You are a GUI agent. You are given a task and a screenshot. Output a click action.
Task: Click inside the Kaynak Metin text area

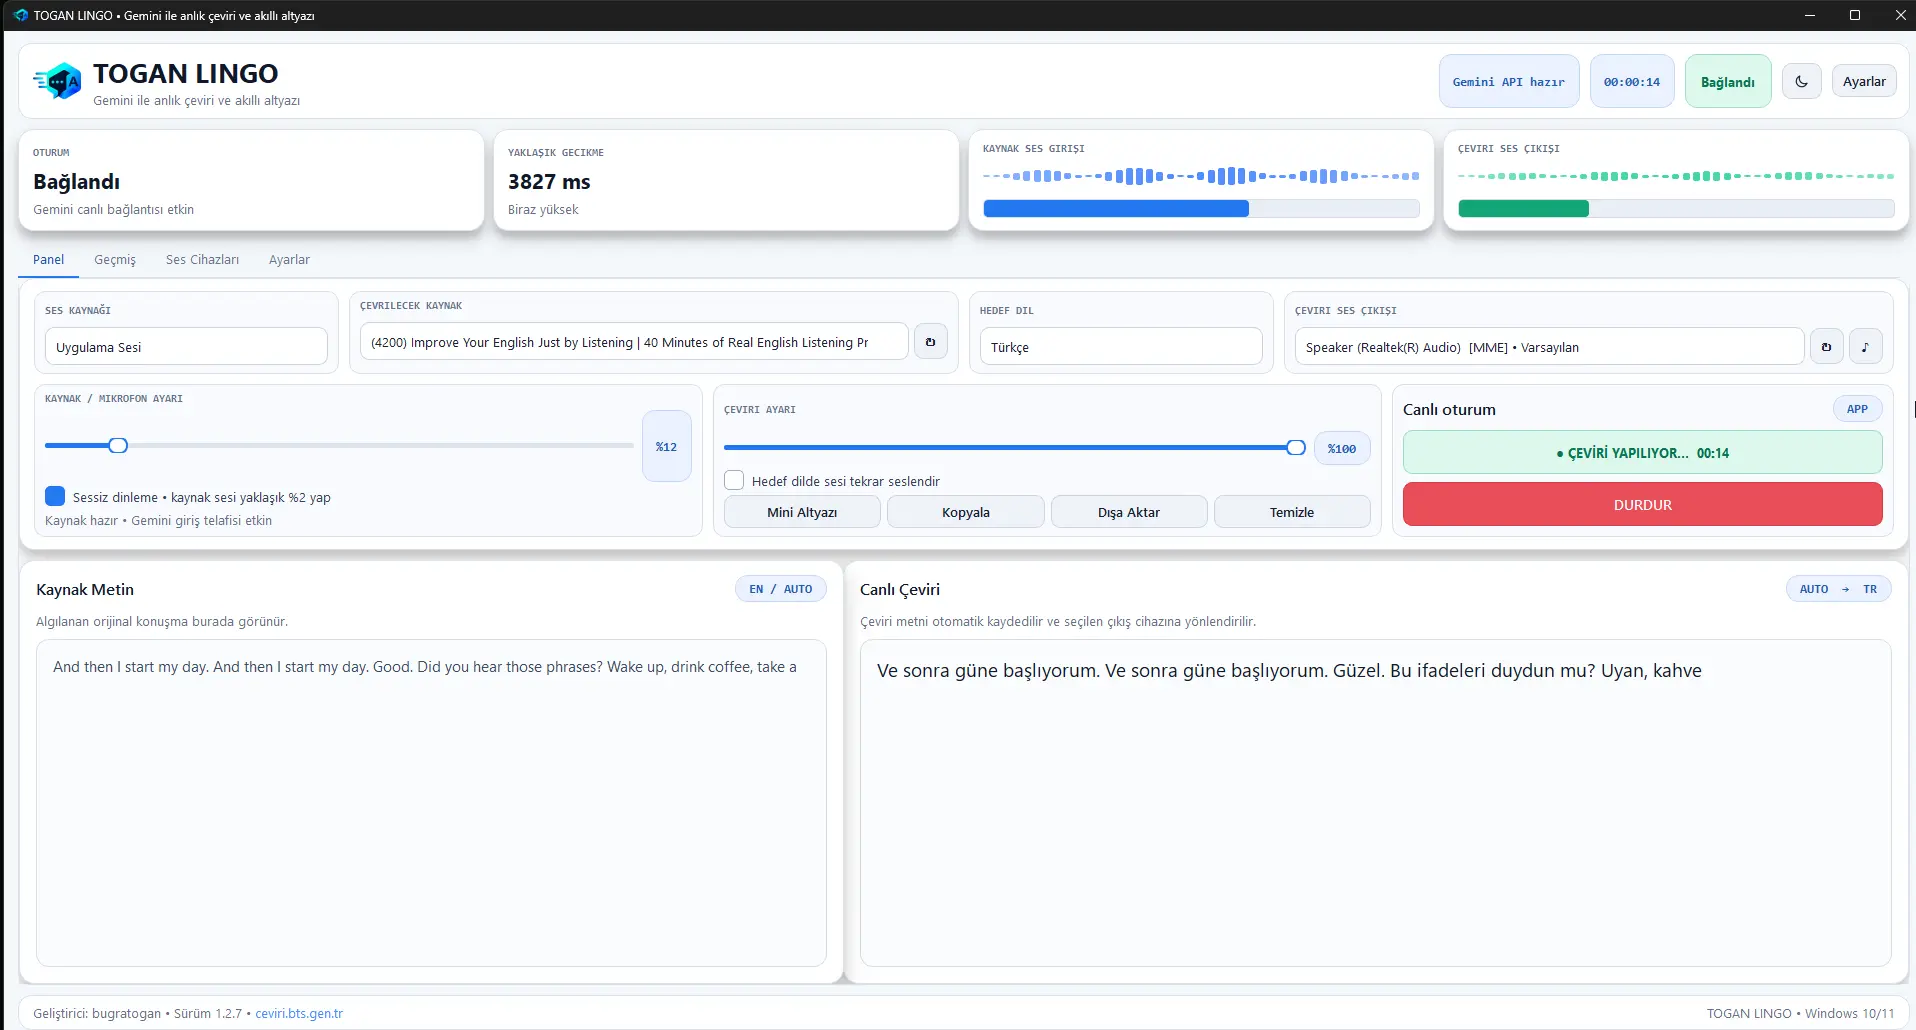pyautogui.click(x=431, y=802)
